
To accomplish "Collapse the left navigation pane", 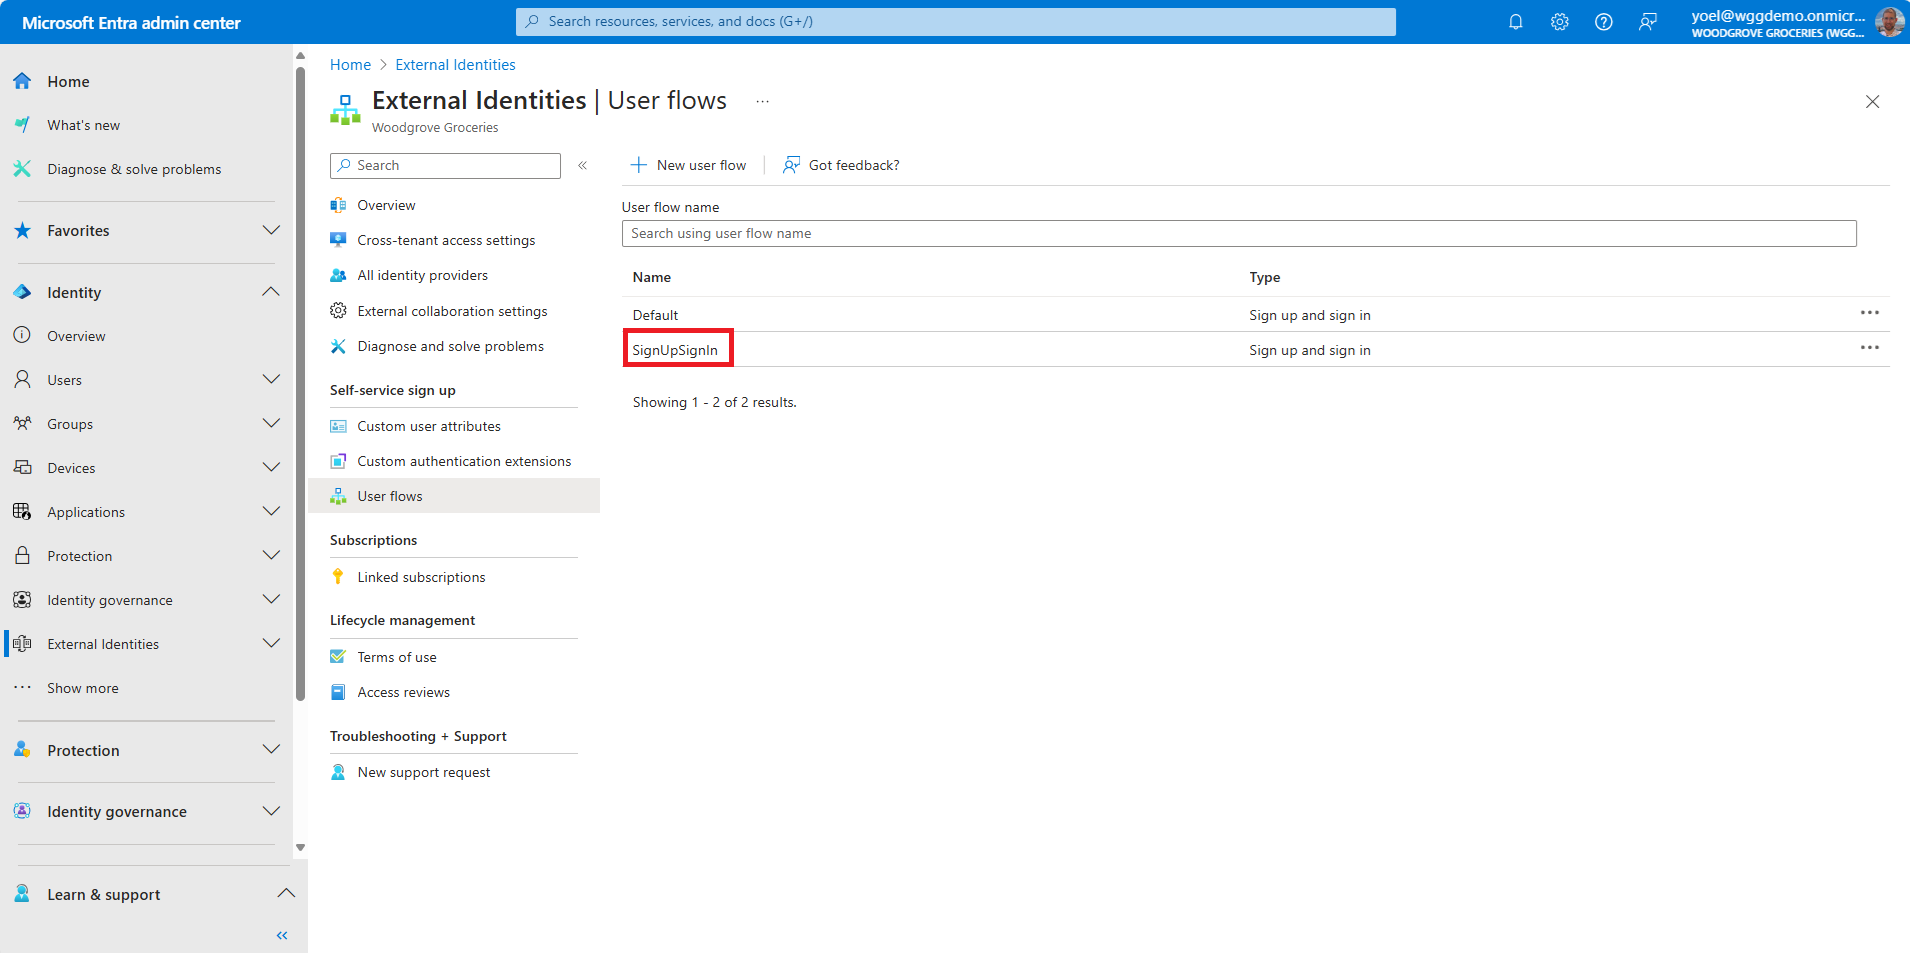I will click(282, 935).
